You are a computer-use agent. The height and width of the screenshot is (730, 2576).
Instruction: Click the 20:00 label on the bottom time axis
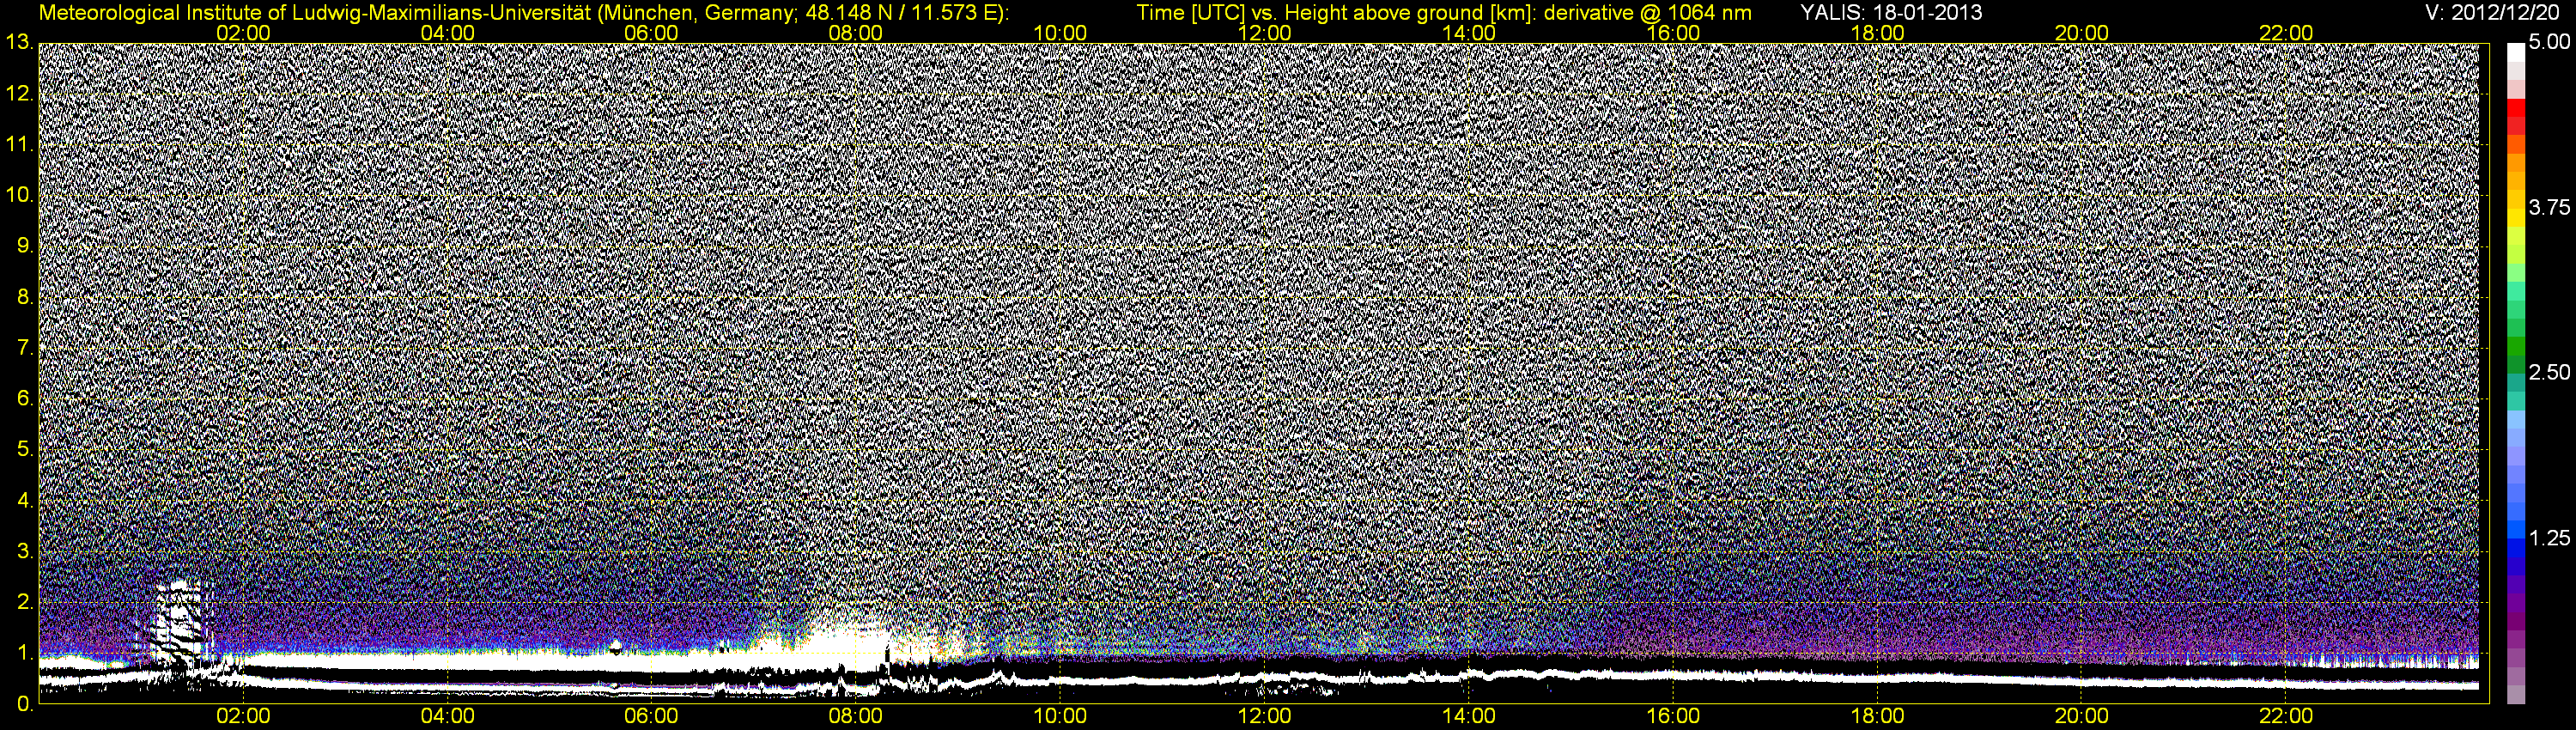tap(2082, 716)
